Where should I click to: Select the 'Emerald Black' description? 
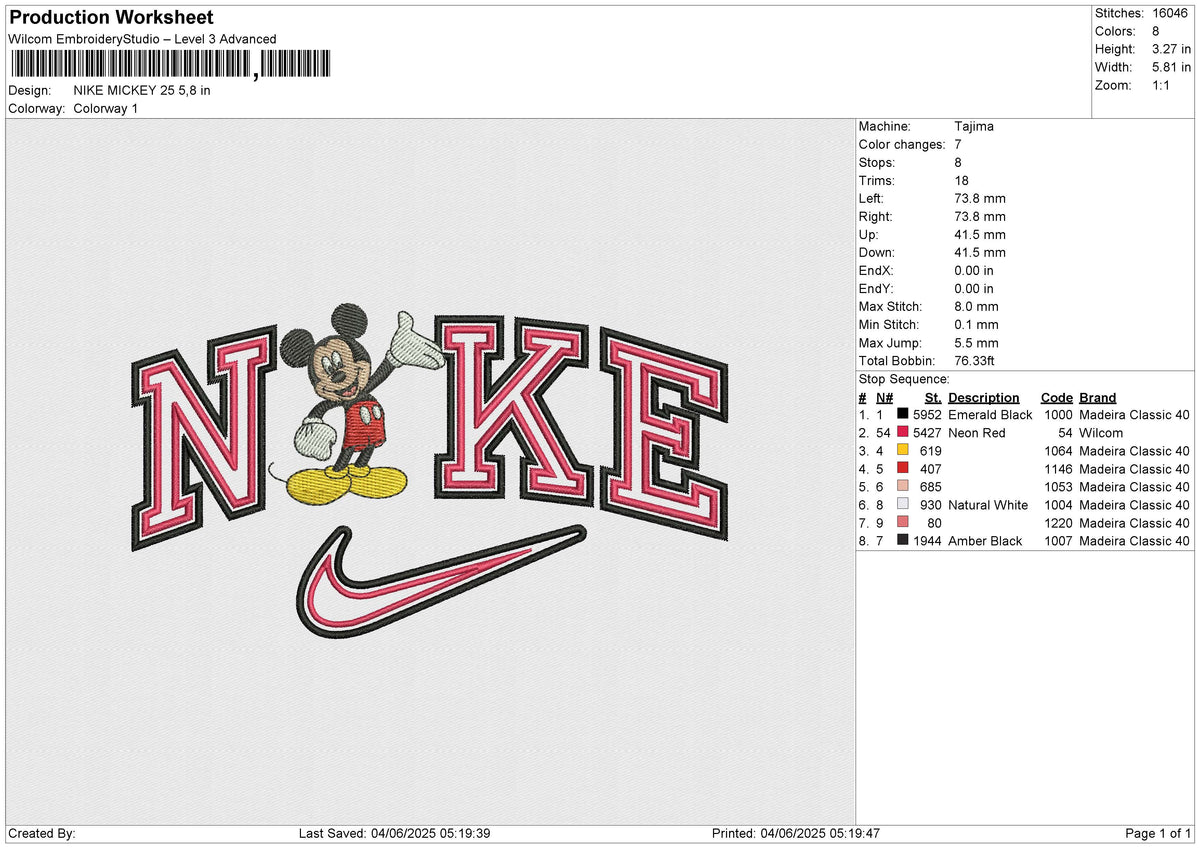pos(990,415)
